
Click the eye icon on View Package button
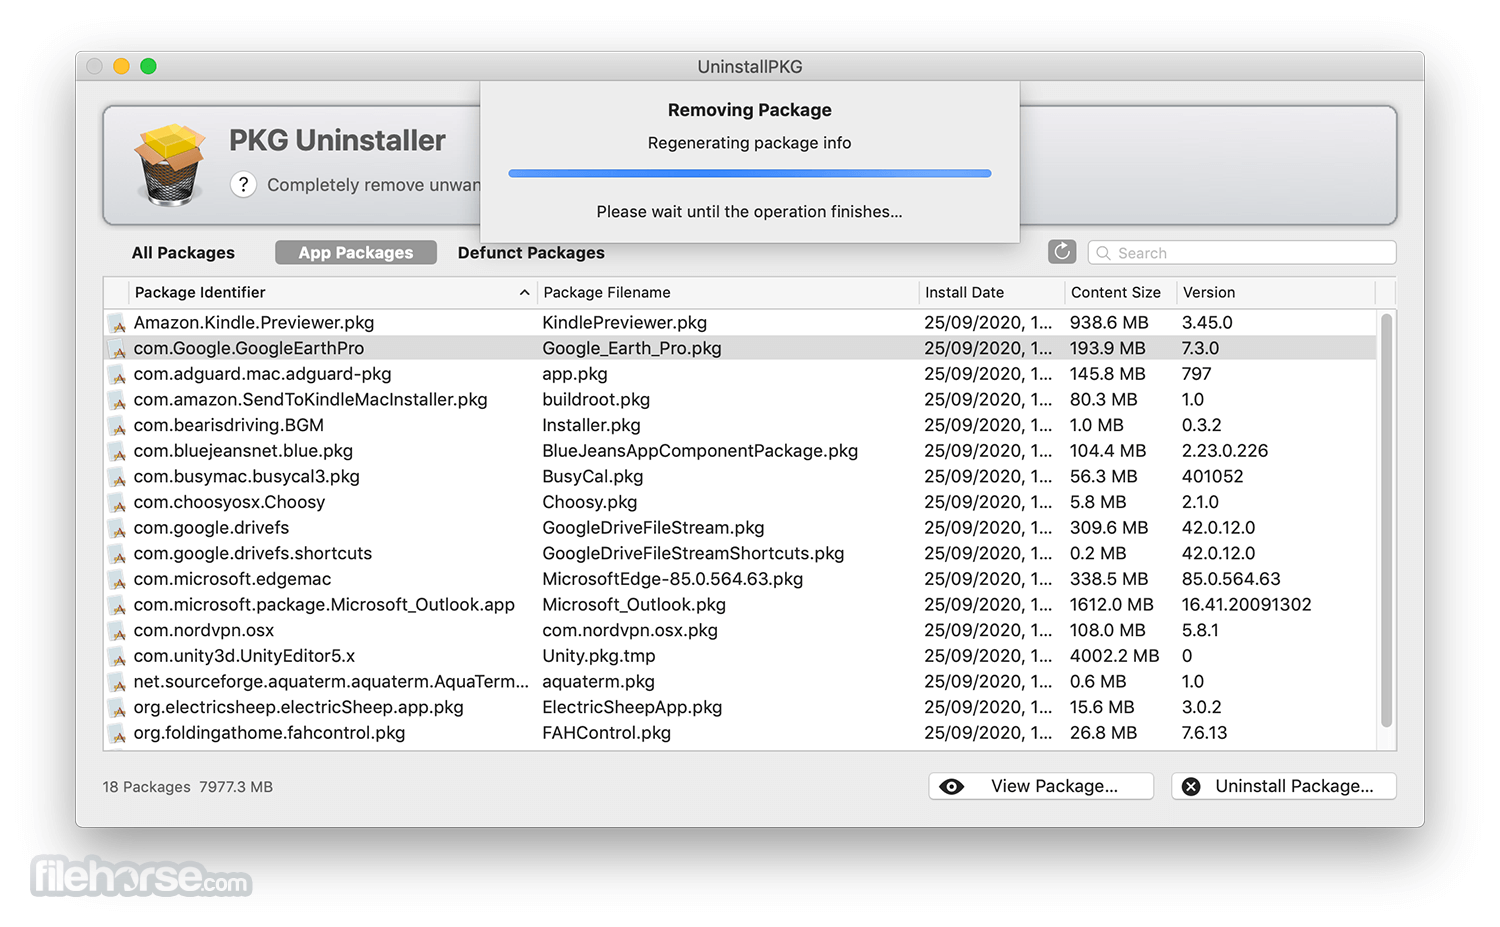952,787
